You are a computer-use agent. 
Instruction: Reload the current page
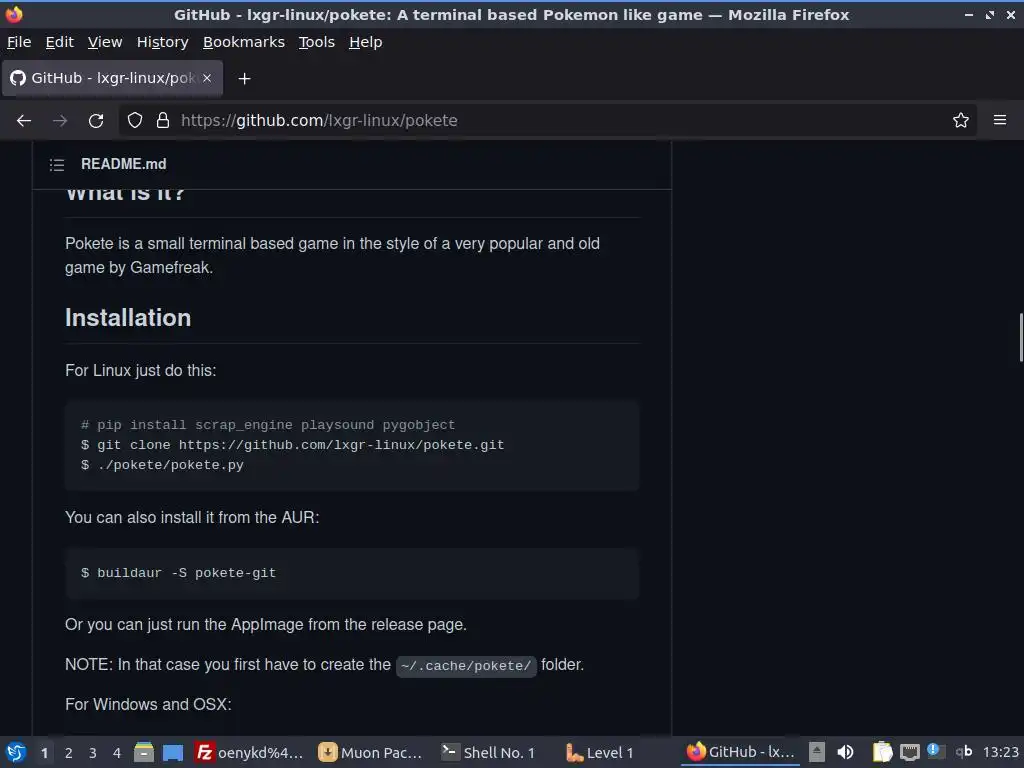(x=96, y=120)
